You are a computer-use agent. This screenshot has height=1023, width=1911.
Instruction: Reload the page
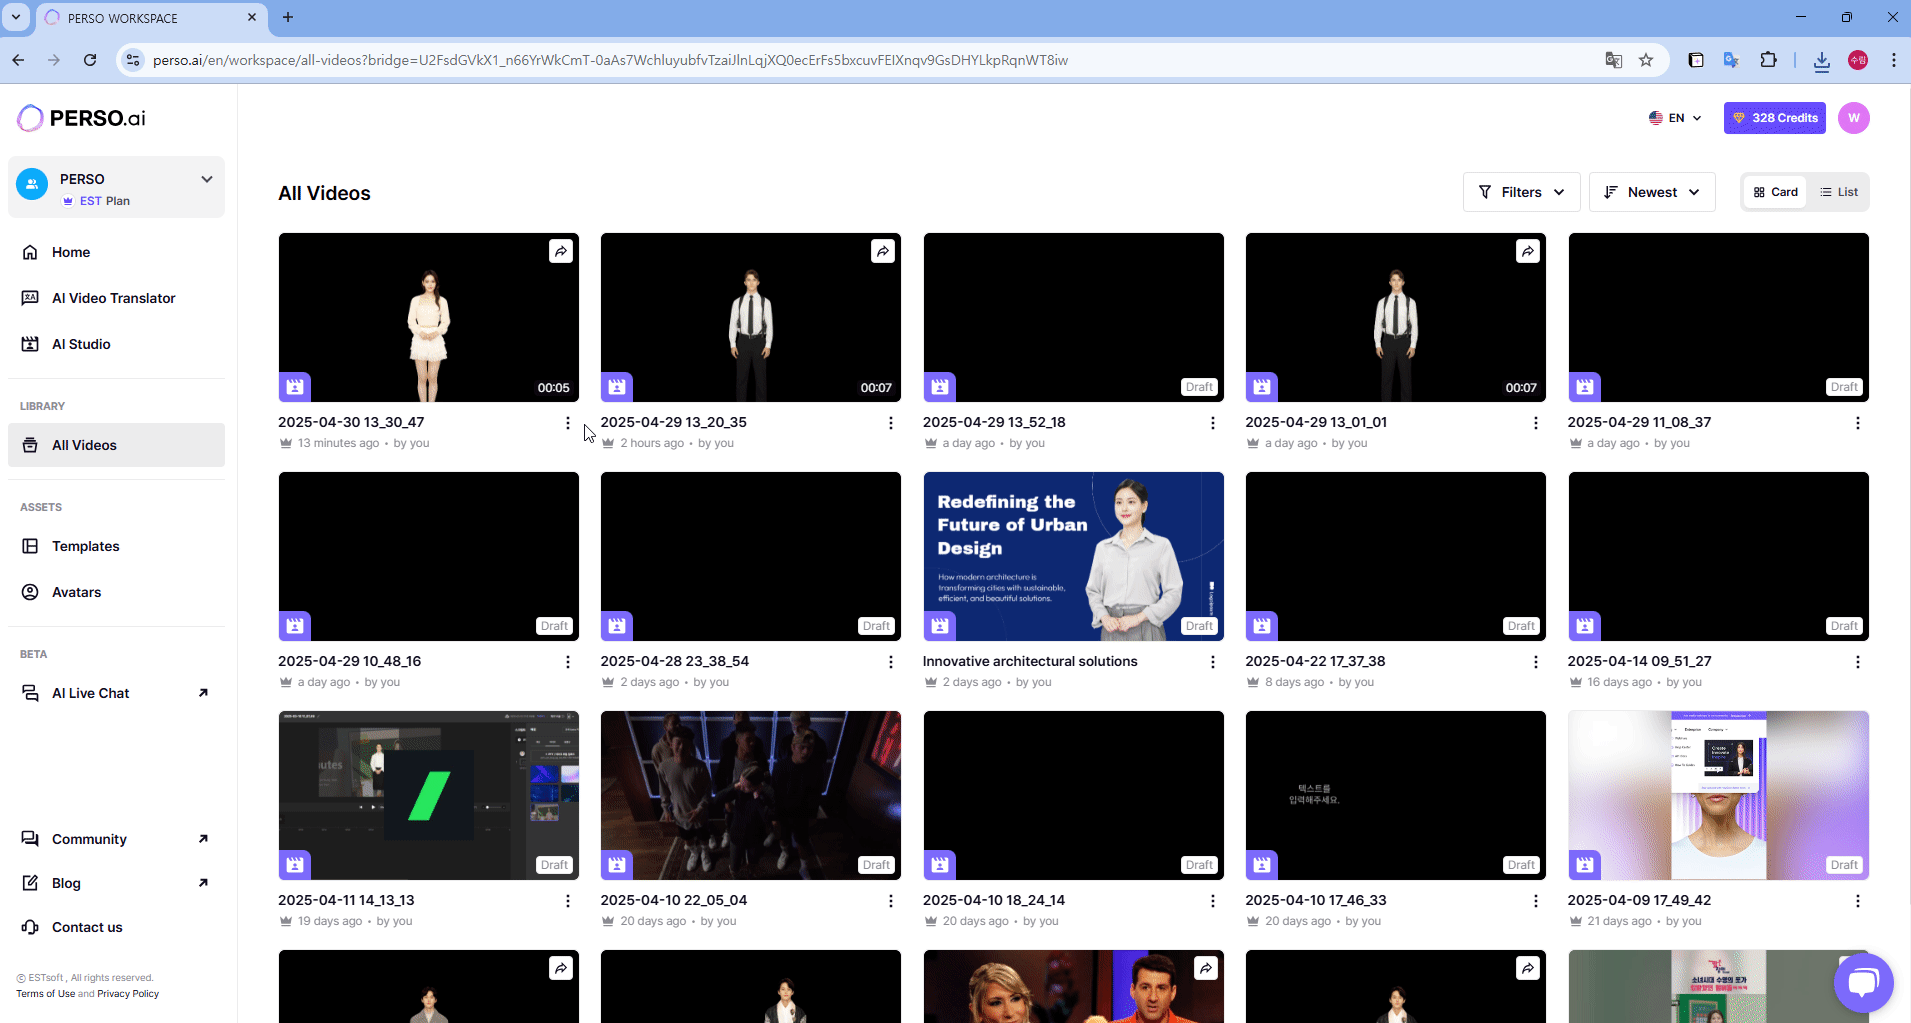pyautogui.click(x=90, y=60)
